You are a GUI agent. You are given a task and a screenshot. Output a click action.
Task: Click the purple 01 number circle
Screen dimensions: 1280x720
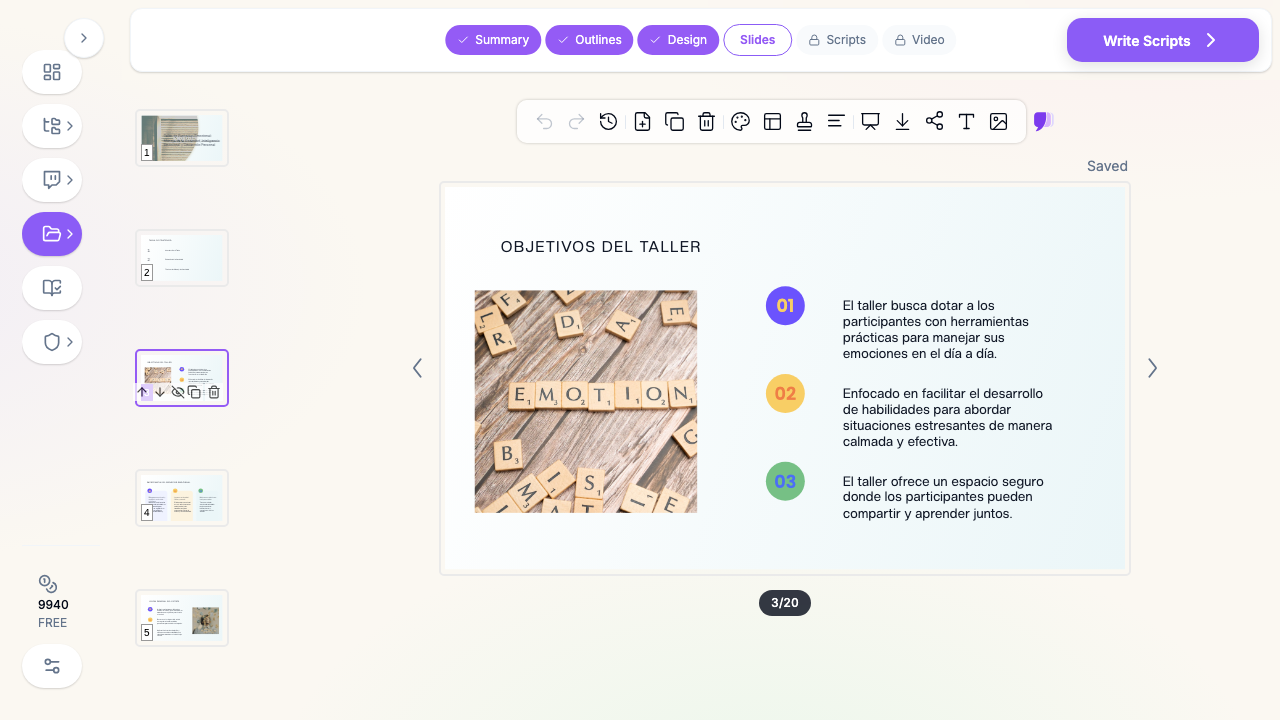785,306
